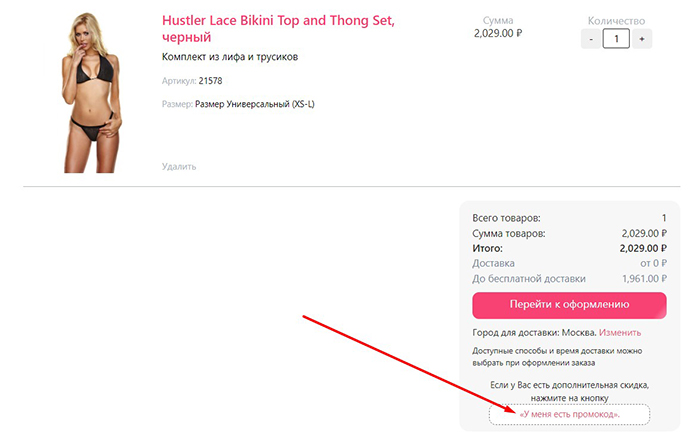
Task: Click the product price under Сумма
Action: pos(498,33)
